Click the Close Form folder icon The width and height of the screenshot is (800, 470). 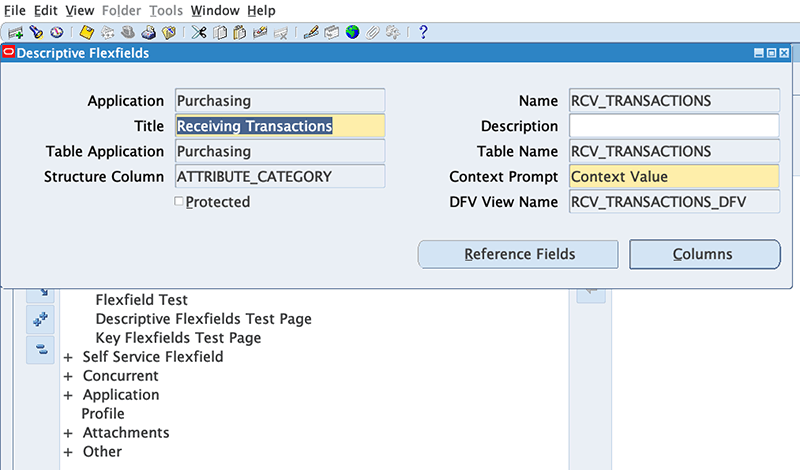tap(169, 33)
